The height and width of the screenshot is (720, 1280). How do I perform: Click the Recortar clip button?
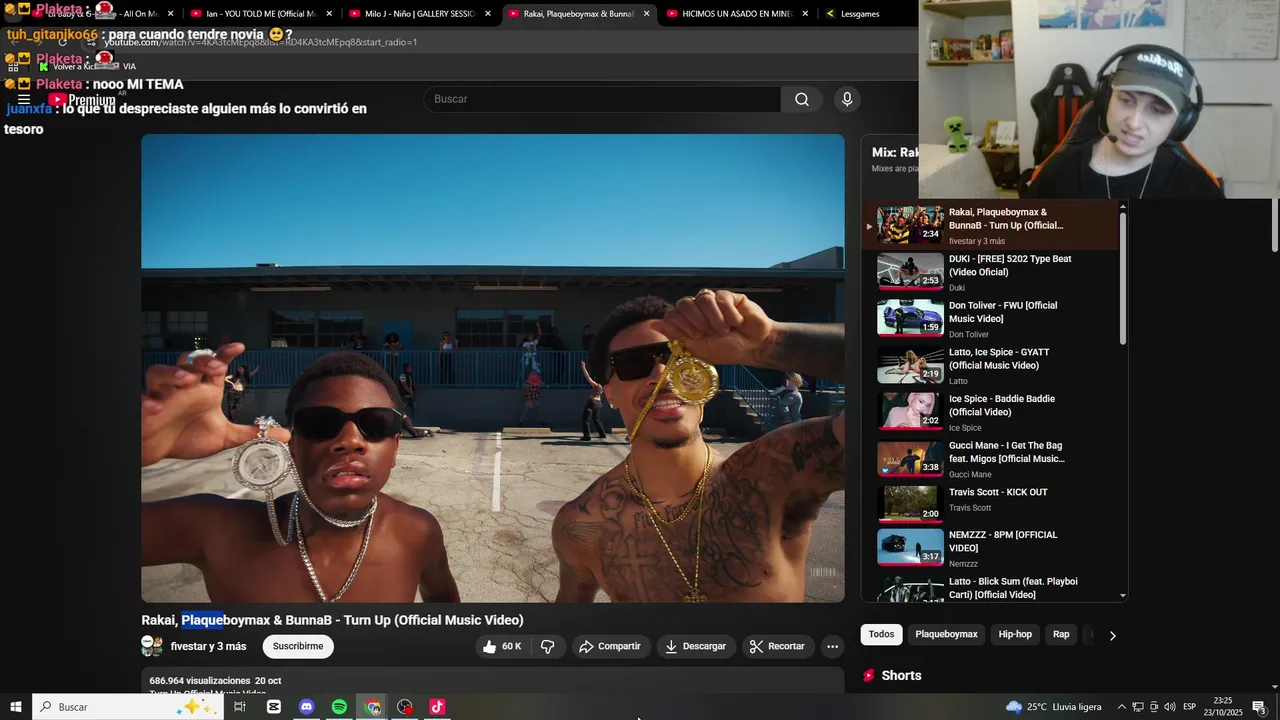pos(777,647)
